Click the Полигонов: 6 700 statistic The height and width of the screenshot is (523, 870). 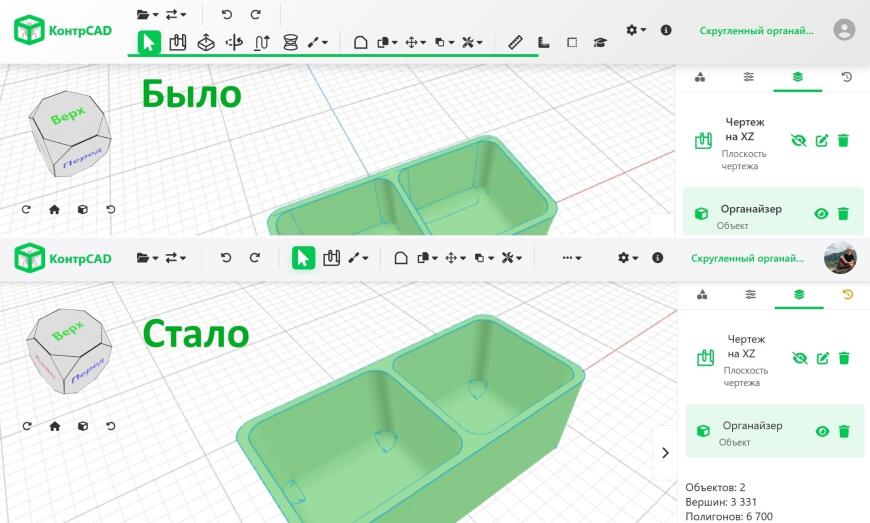(729, 516)
